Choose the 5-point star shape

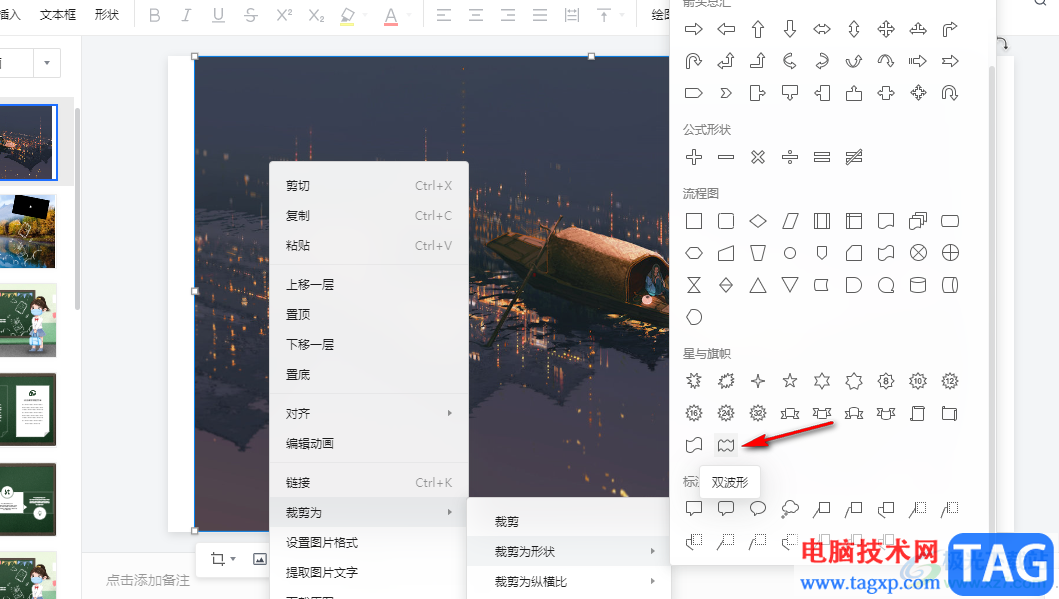pyautogui.click(x=790, y=381)
